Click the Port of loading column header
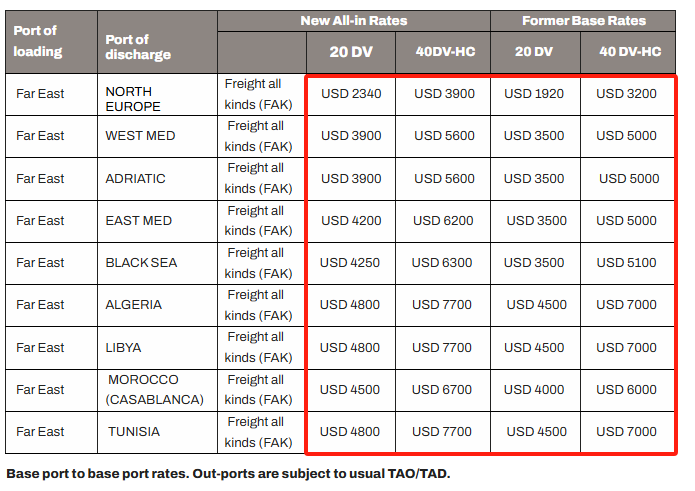This screenshot has width=695, height=491. (x=51, y=42)
